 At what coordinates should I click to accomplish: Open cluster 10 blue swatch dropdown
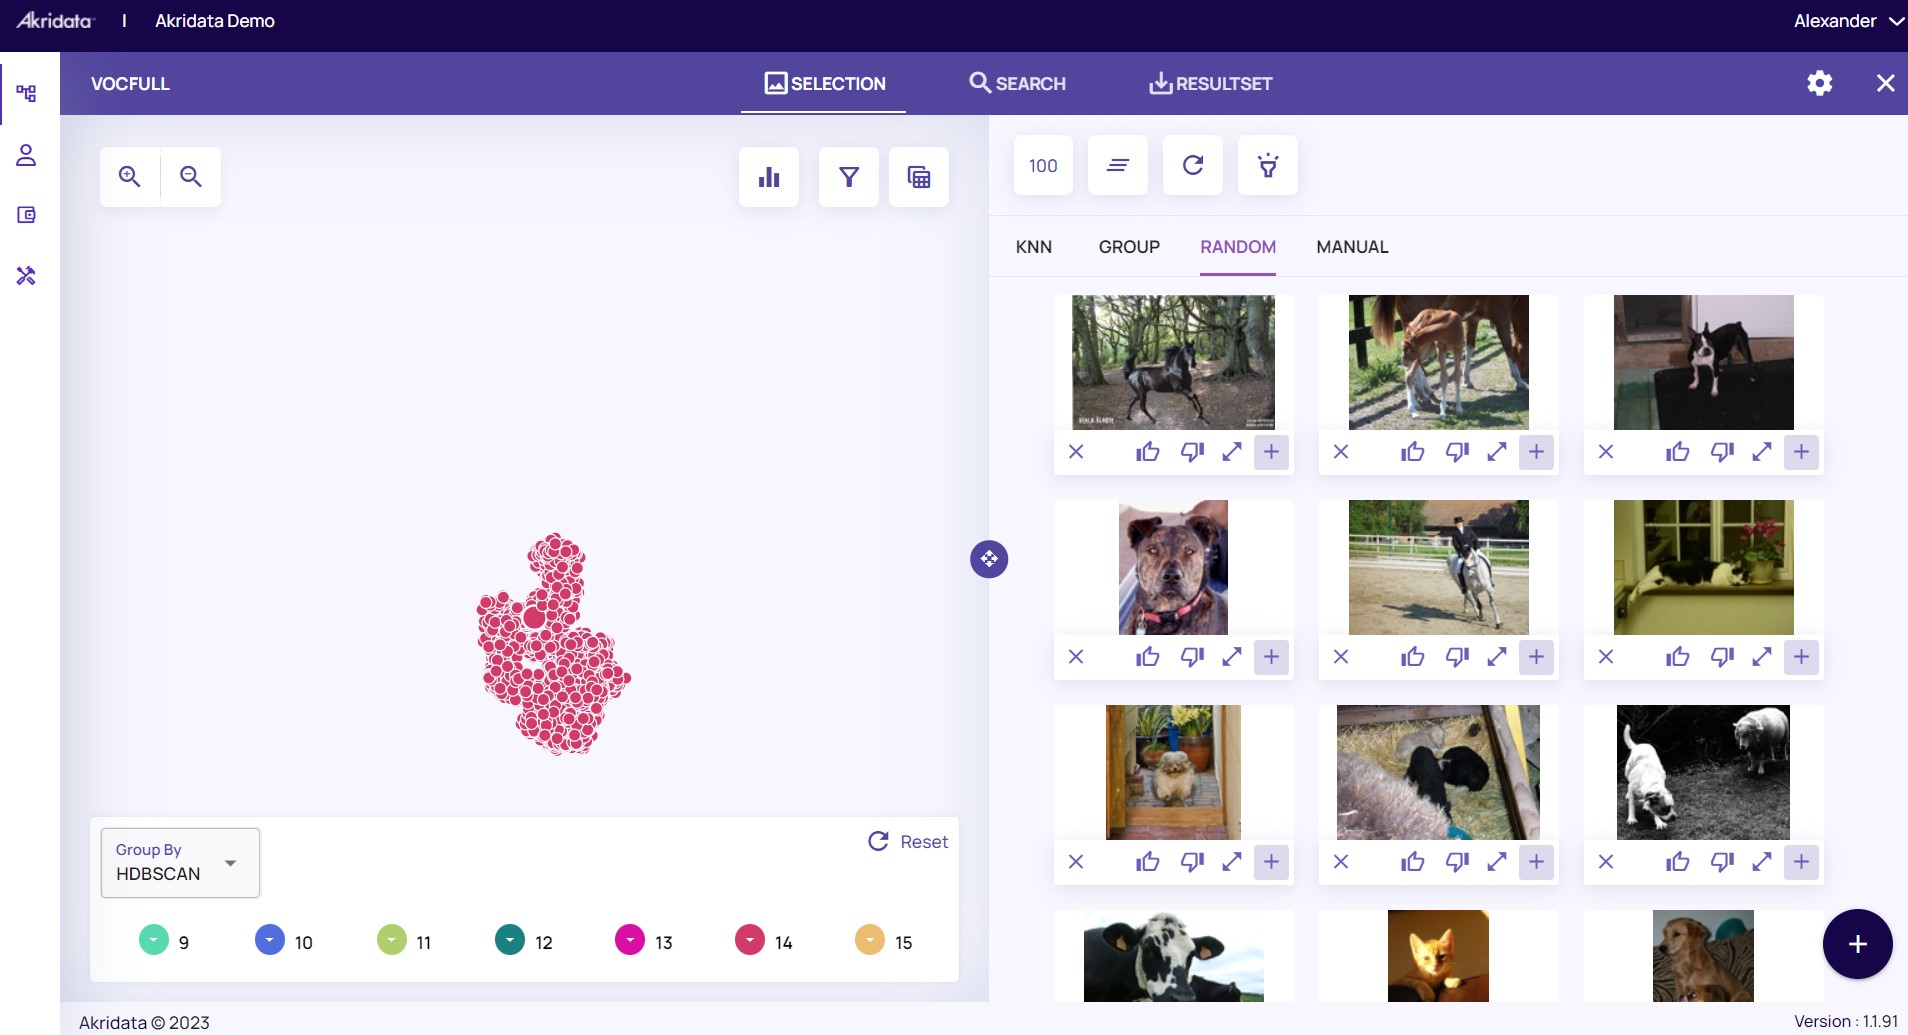270,940
